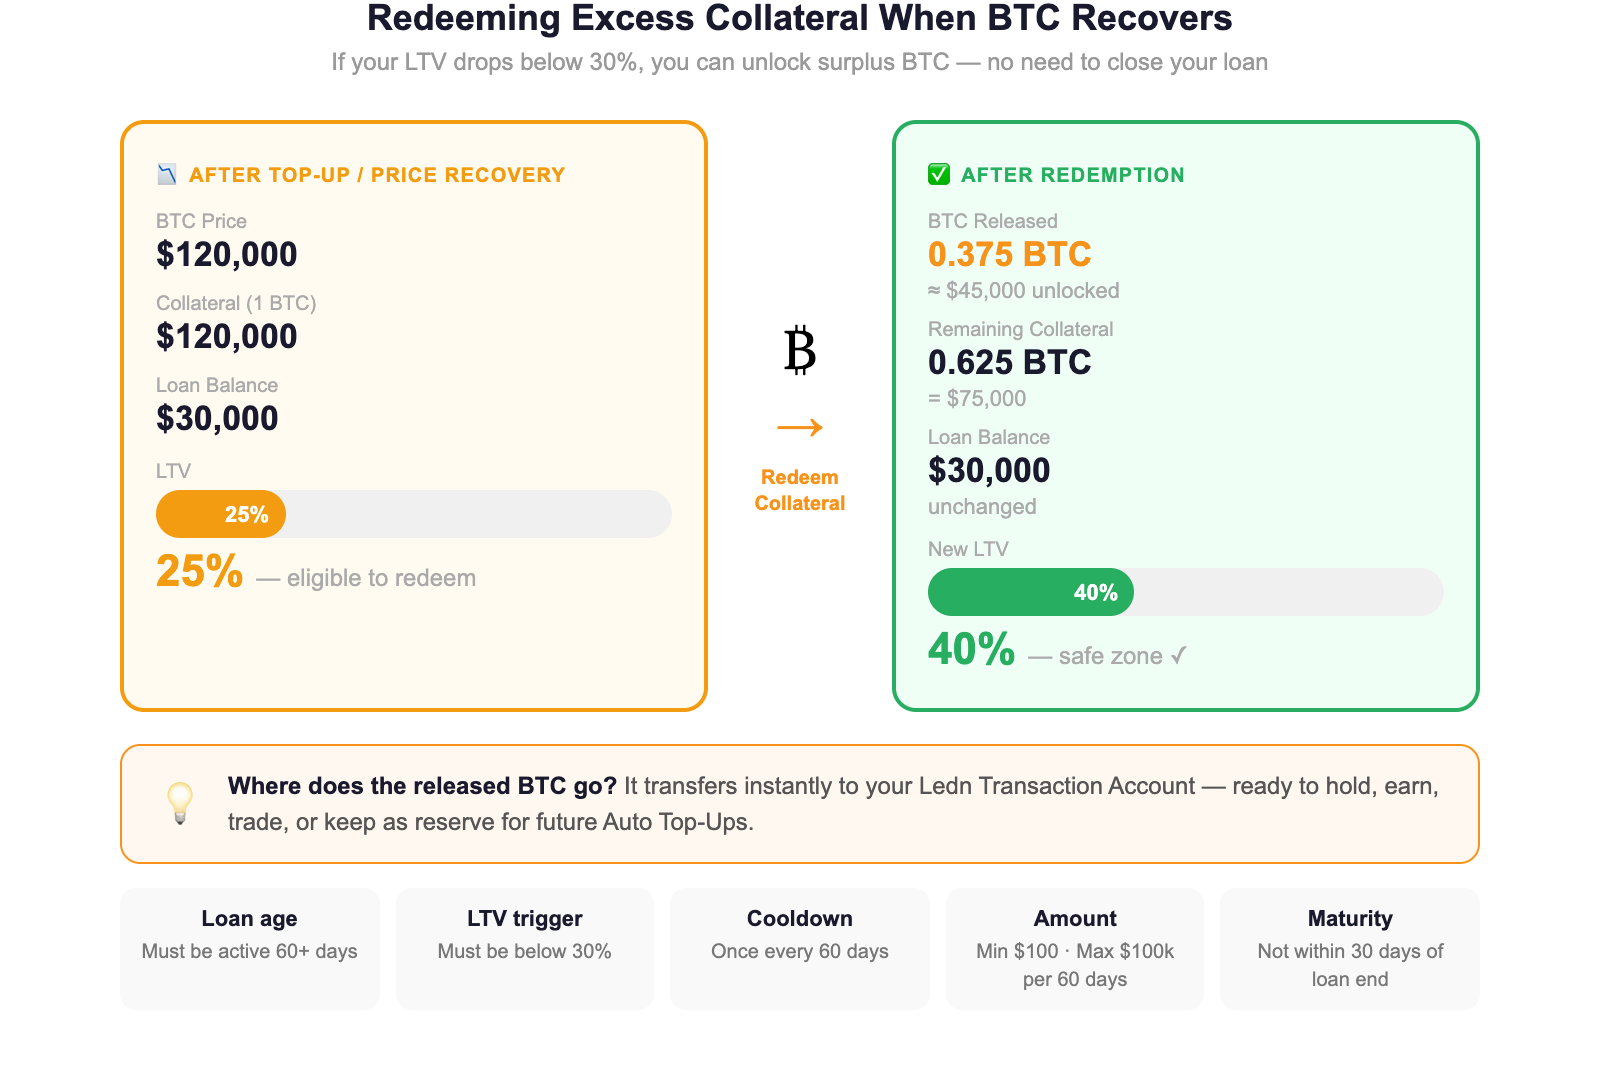The image size is (1600, 1080).
Task: Click the $120,000 BTC Price value
Action: point(227,254)
